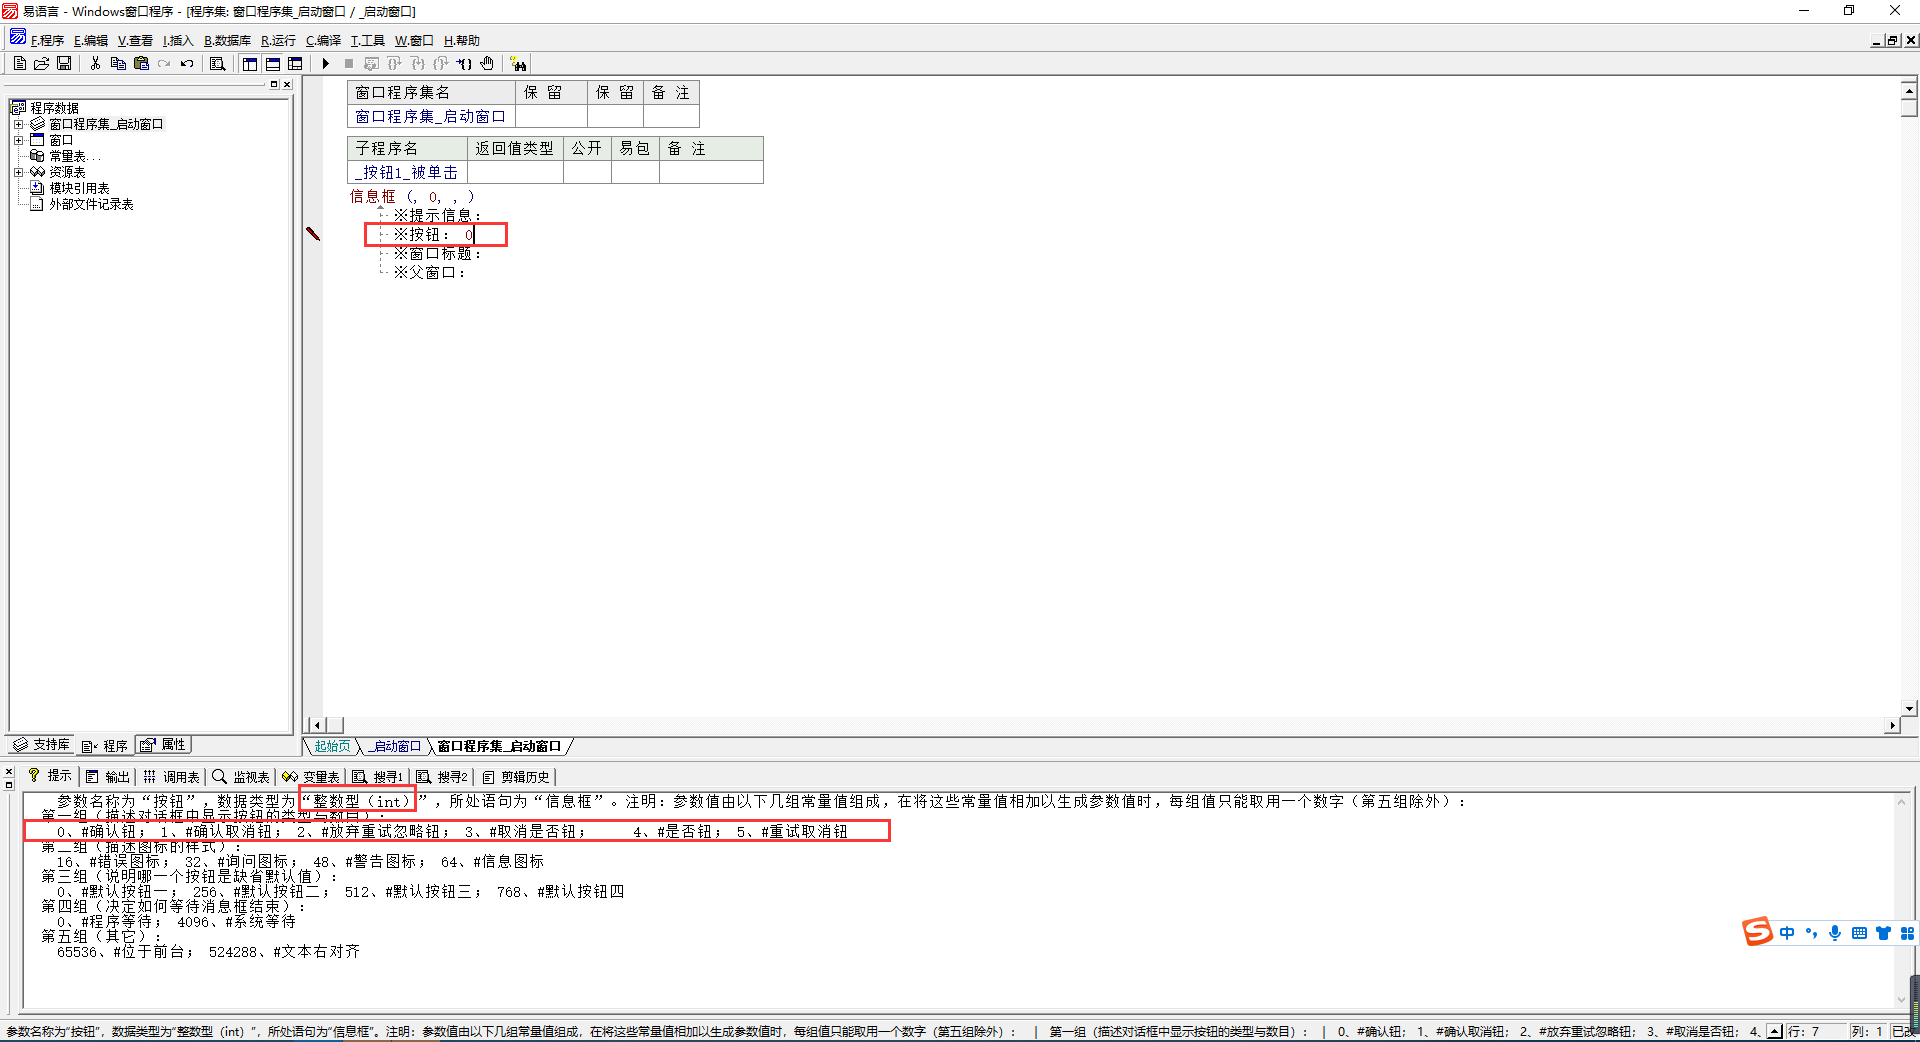Open the I.插入 menu
Screen dimensions: 1920x1042
[178, 41]
